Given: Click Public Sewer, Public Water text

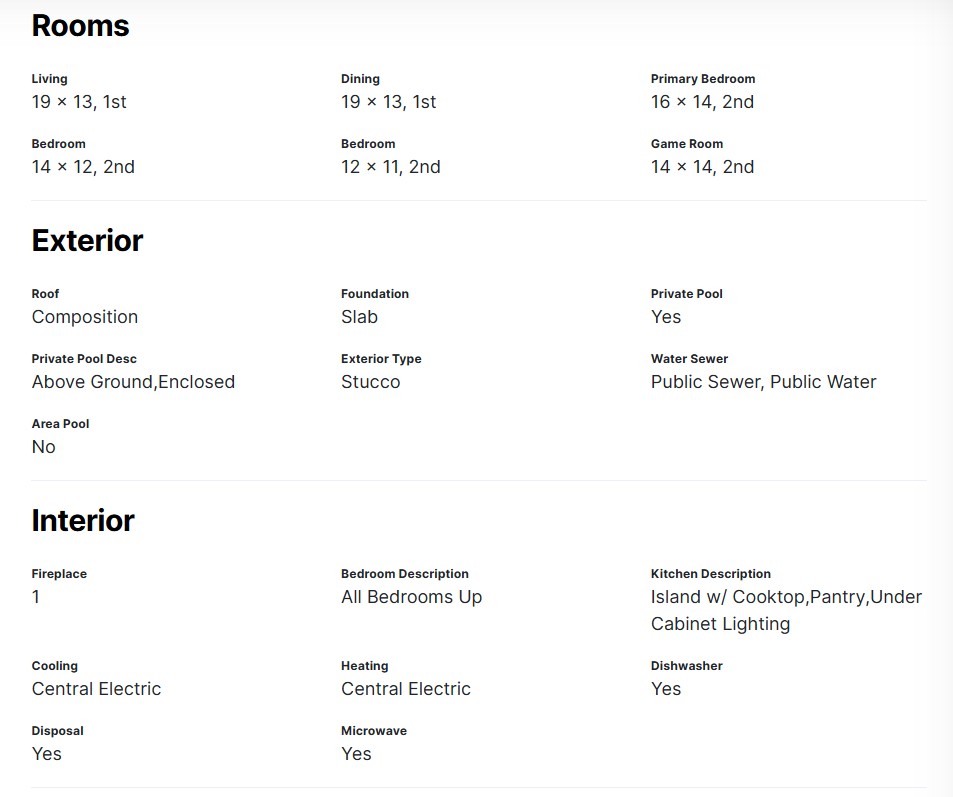Looking at the screenshot, I should click(763, 382).
